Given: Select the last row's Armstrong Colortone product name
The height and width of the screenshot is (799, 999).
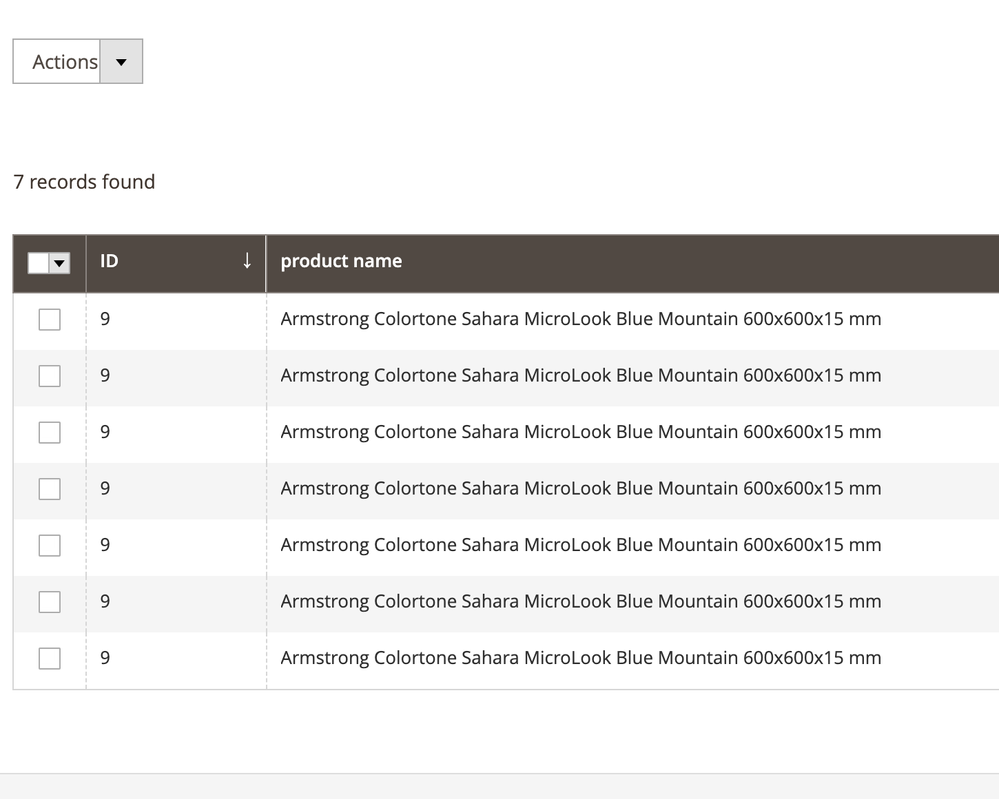Looking at the screenshot, I should [580, 658].
